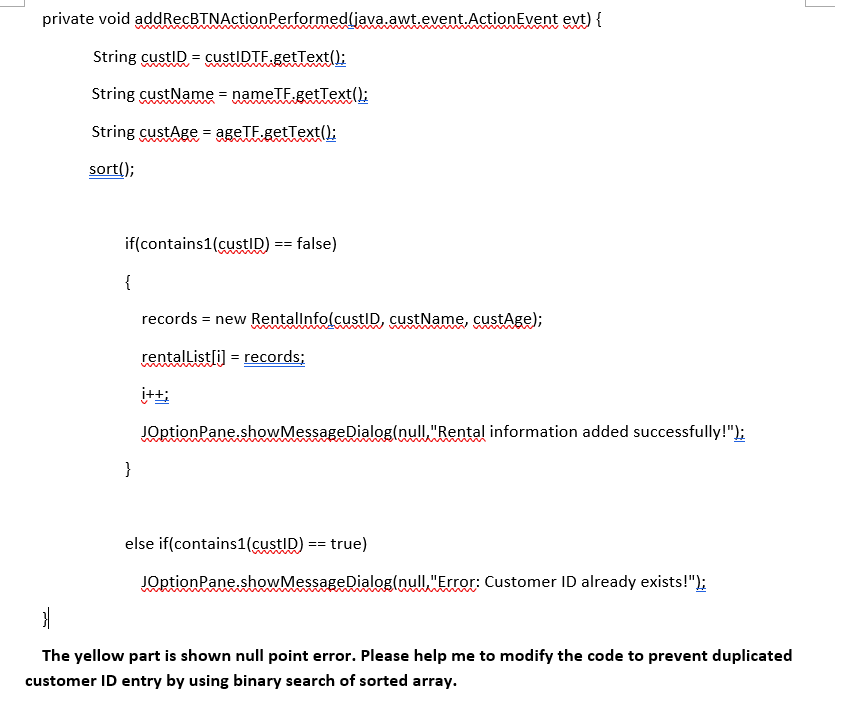Click the rentalList[i] = records line
Image resolution: width=845 pixels, height=701 pixels.
pyautogui.click(x=223, y=356)
